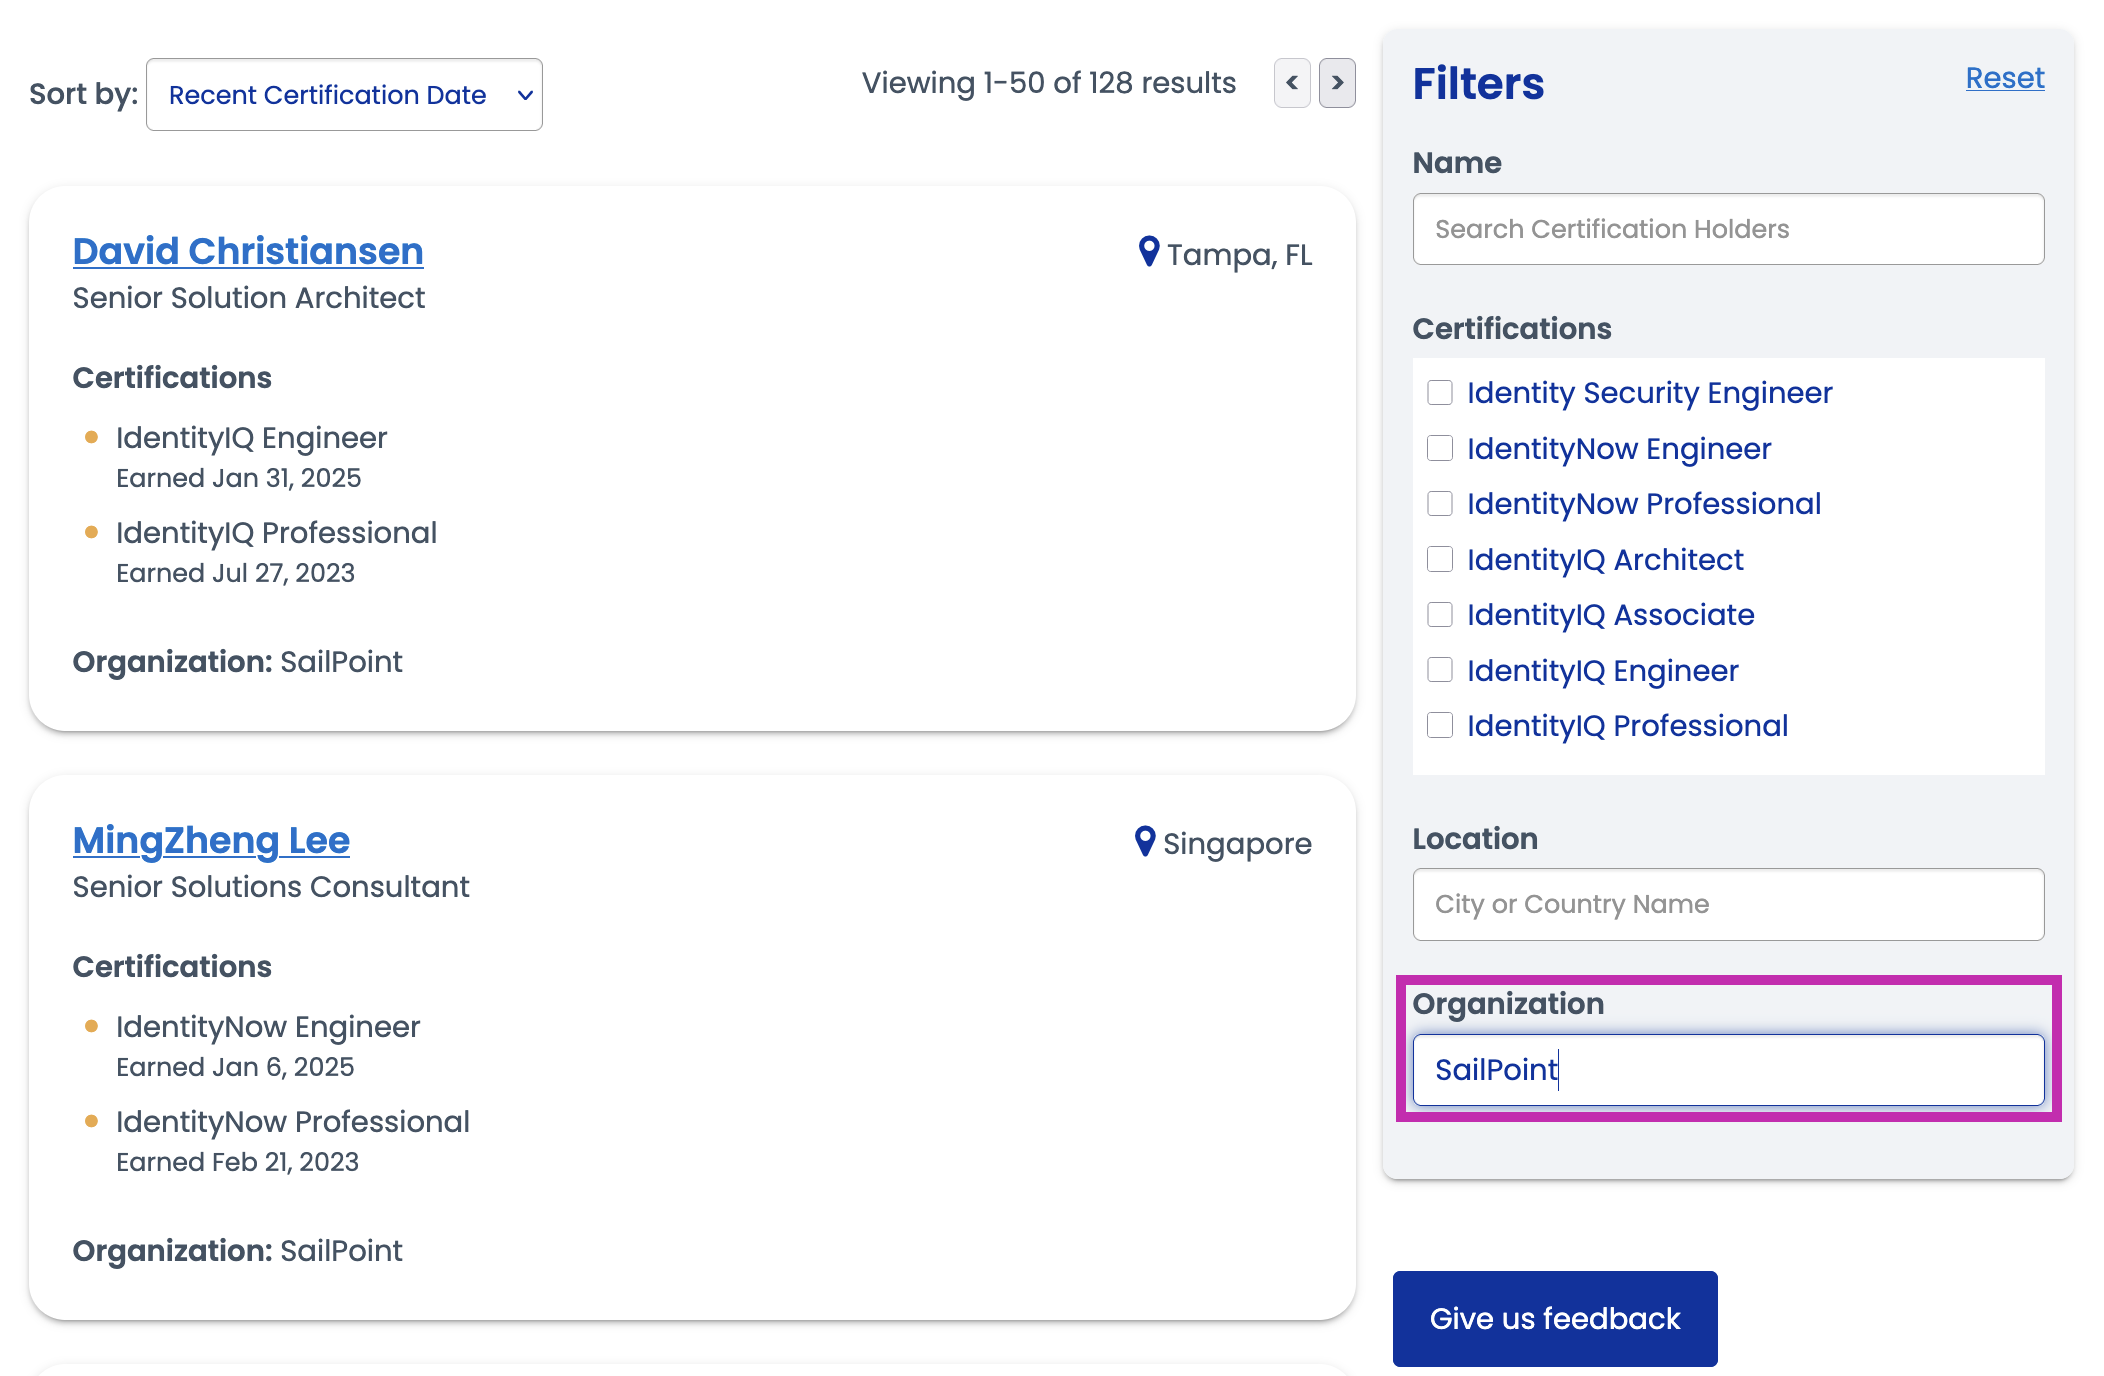Image resolution: width=2104 pixels, height=1376 pixels.
Task: Enable the IdentityNow Engineer certification filter
Action: coord(1440,449)
